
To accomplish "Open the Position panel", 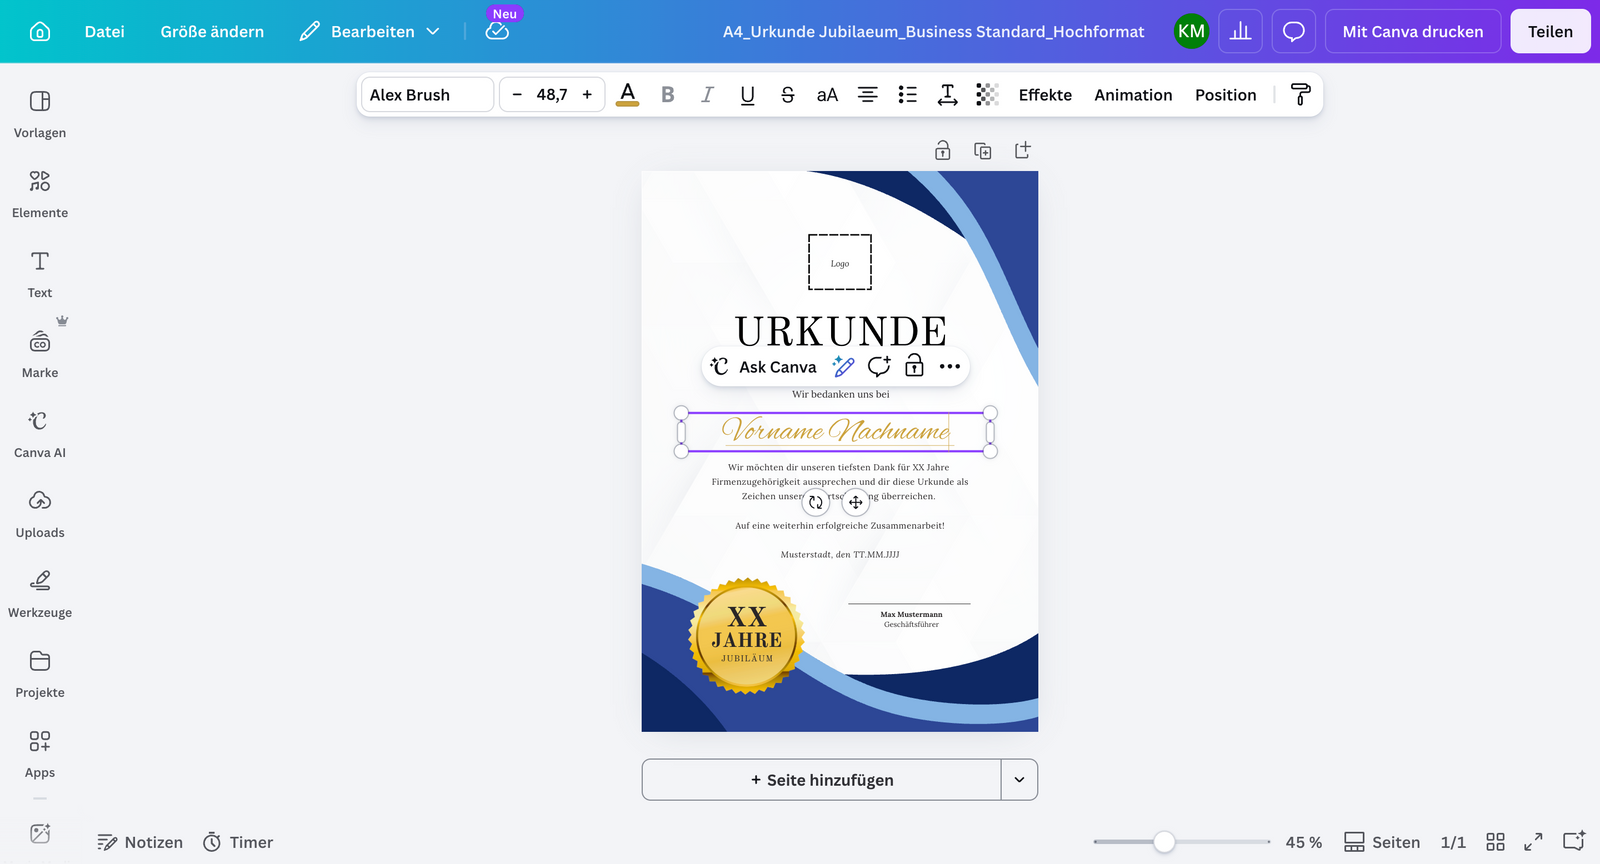I will pyautogui.click(x=1225, y=95).
